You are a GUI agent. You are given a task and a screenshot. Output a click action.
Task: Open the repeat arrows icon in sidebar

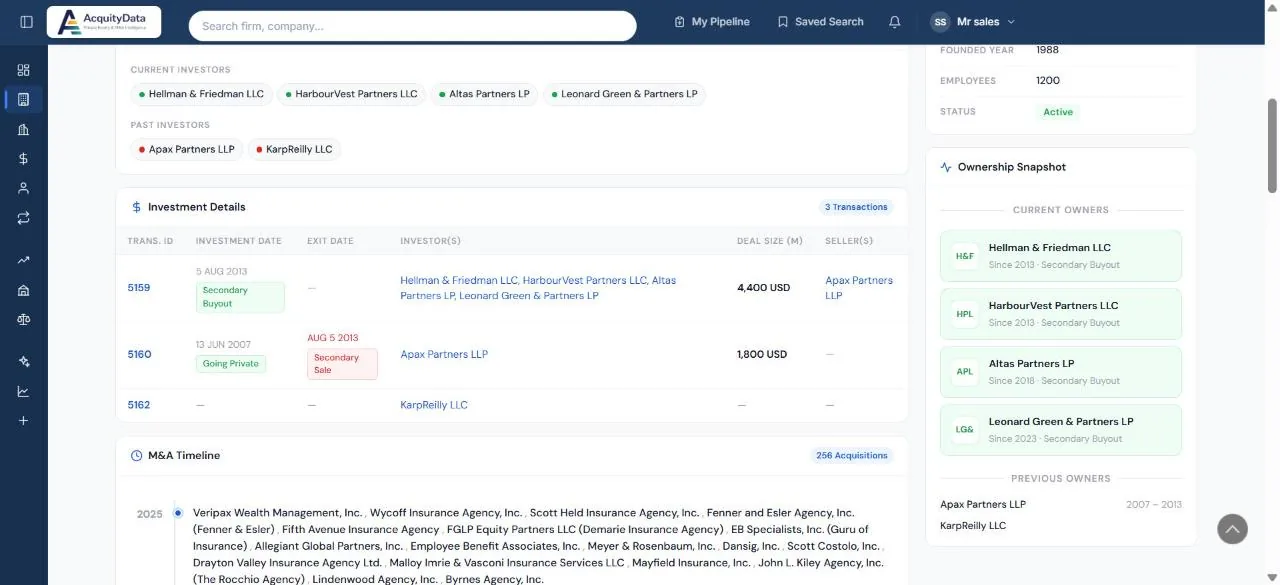[24, 217]
